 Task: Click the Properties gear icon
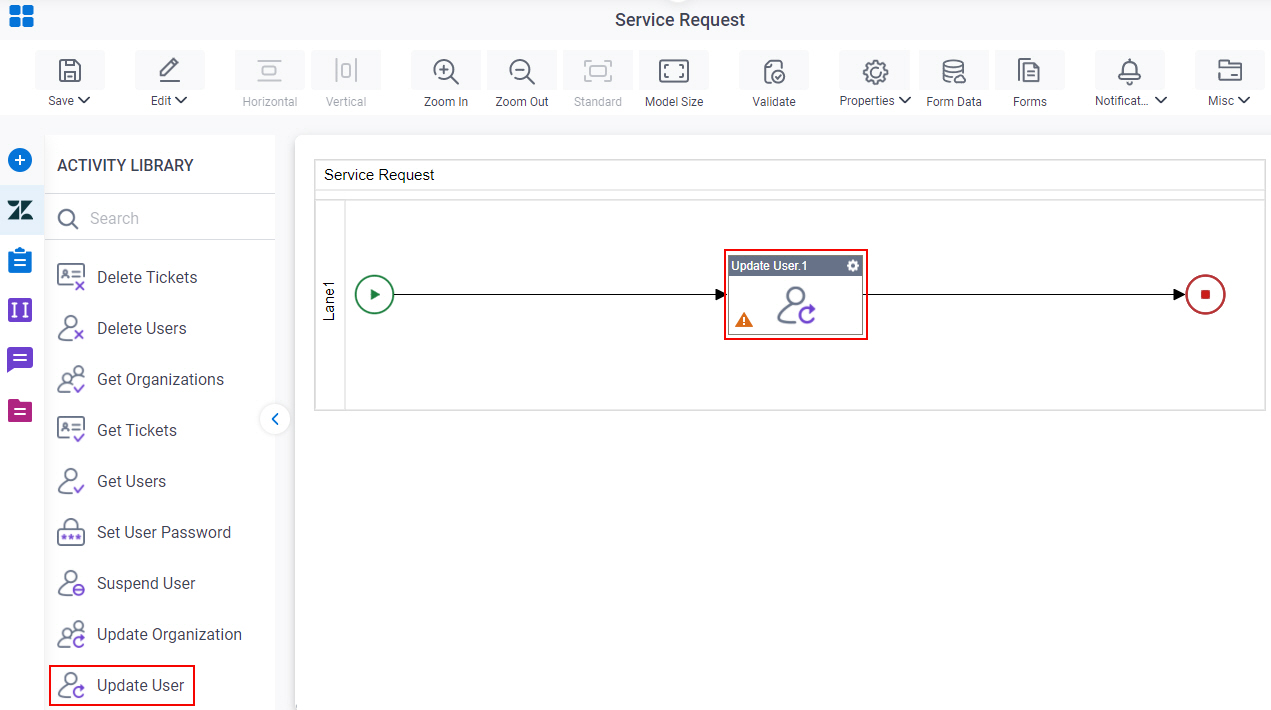pos(875,71)
